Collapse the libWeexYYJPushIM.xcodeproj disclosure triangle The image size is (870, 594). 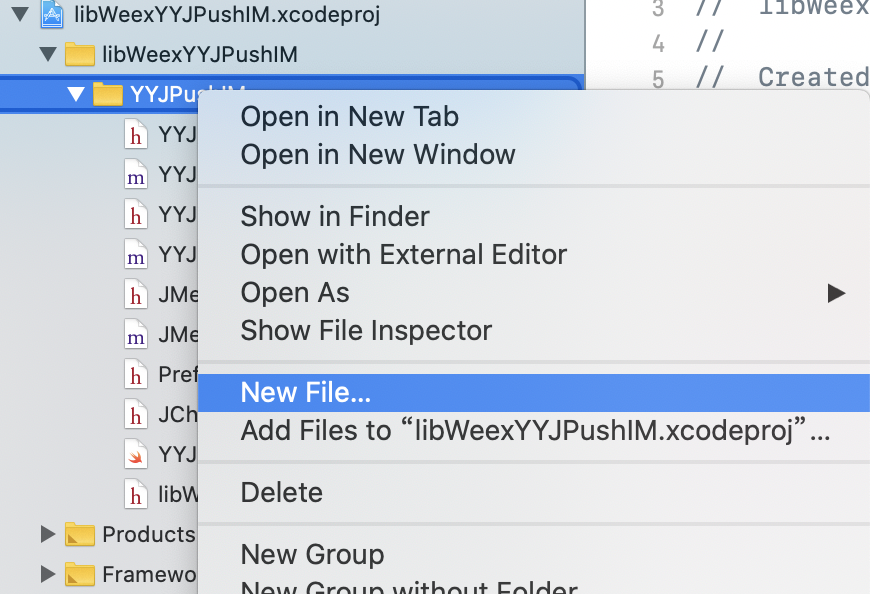coord(20,14)
